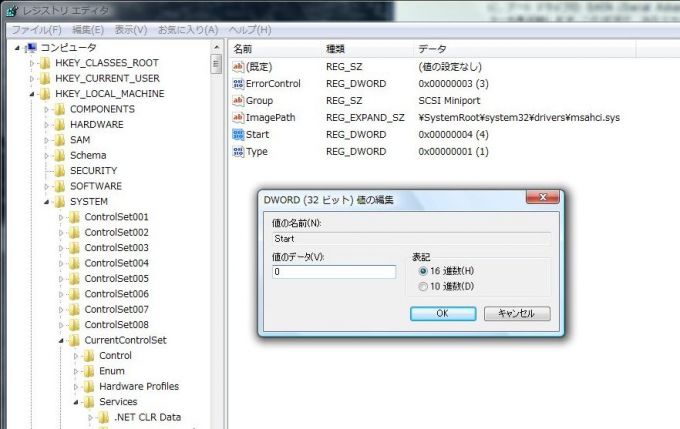680x429 pixels.
Task: Click the 0x00000003 (3) data value
Action: [x=453, y=84]
